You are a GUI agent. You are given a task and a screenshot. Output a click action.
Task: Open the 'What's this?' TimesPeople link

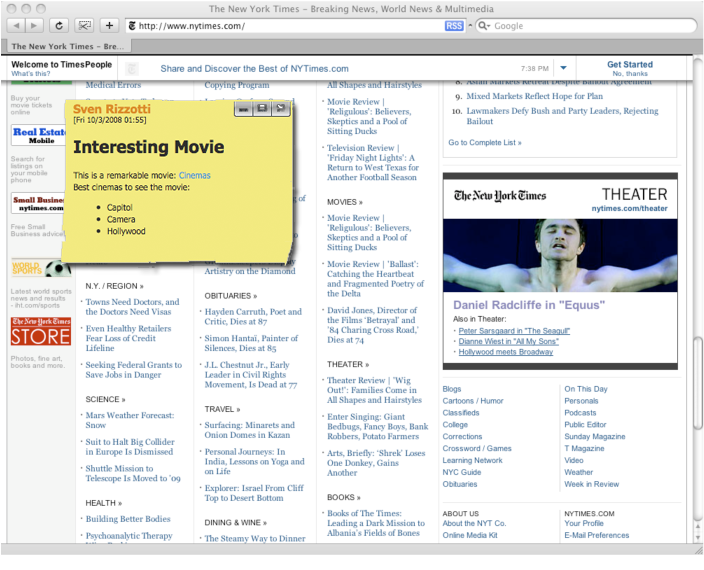[x=30, y=74]
